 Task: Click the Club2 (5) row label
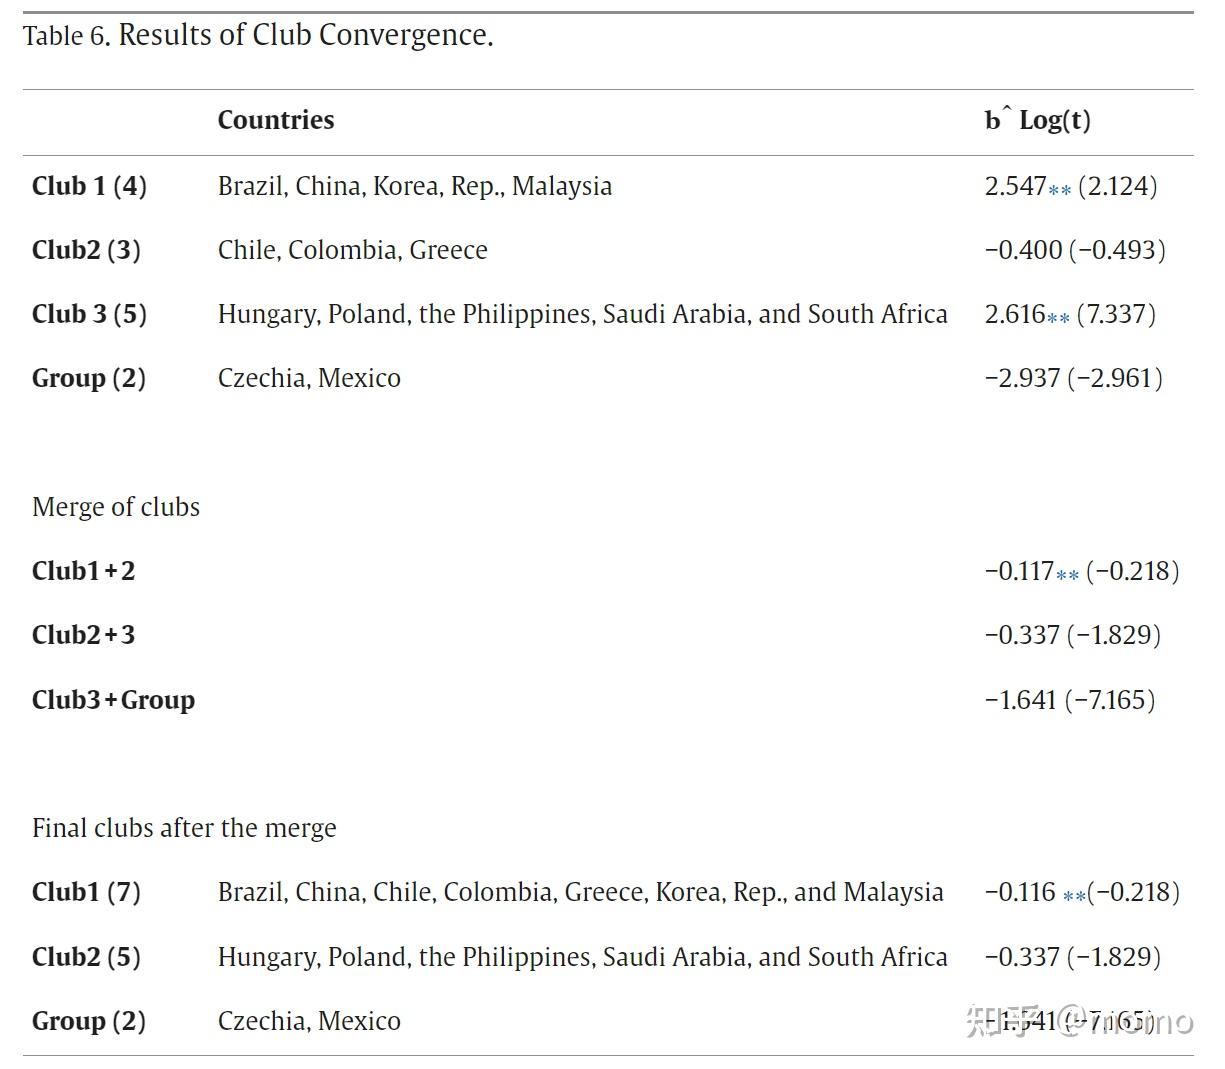pyautogui.click(x=86, y=957)
